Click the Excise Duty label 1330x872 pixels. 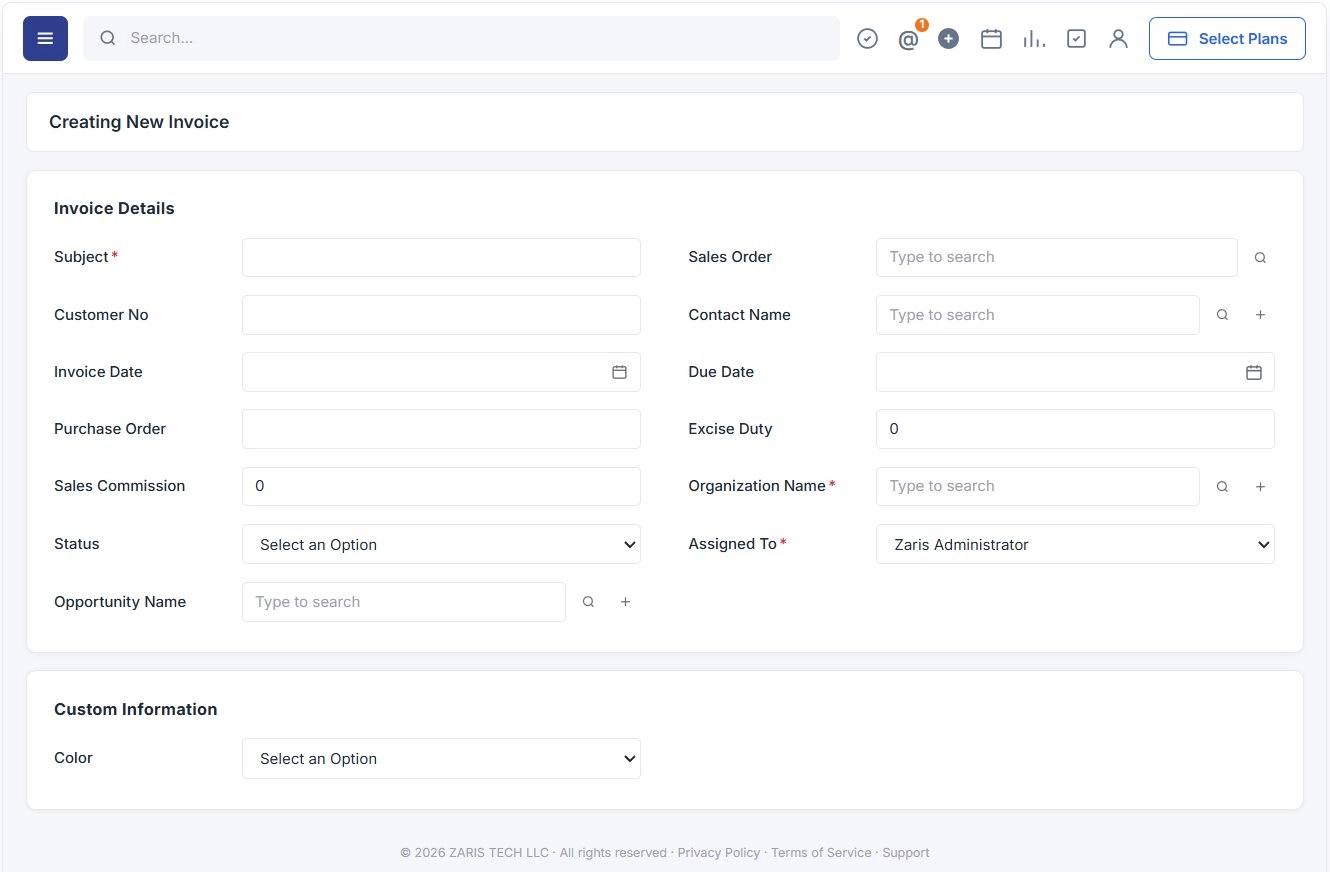coord(730,429)
